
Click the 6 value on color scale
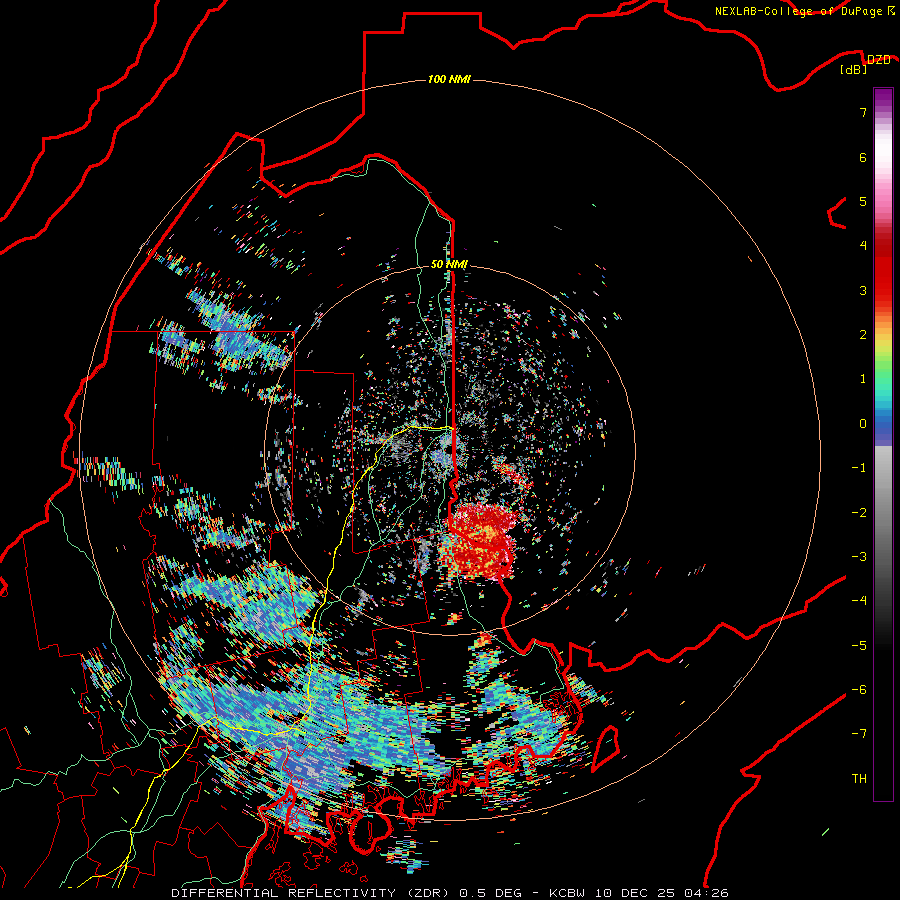(x=863, y=157)
